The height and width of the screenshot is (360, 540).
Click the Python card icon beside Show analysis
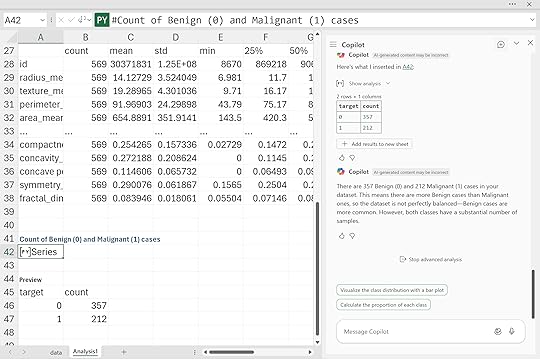(x=340, y=83)
